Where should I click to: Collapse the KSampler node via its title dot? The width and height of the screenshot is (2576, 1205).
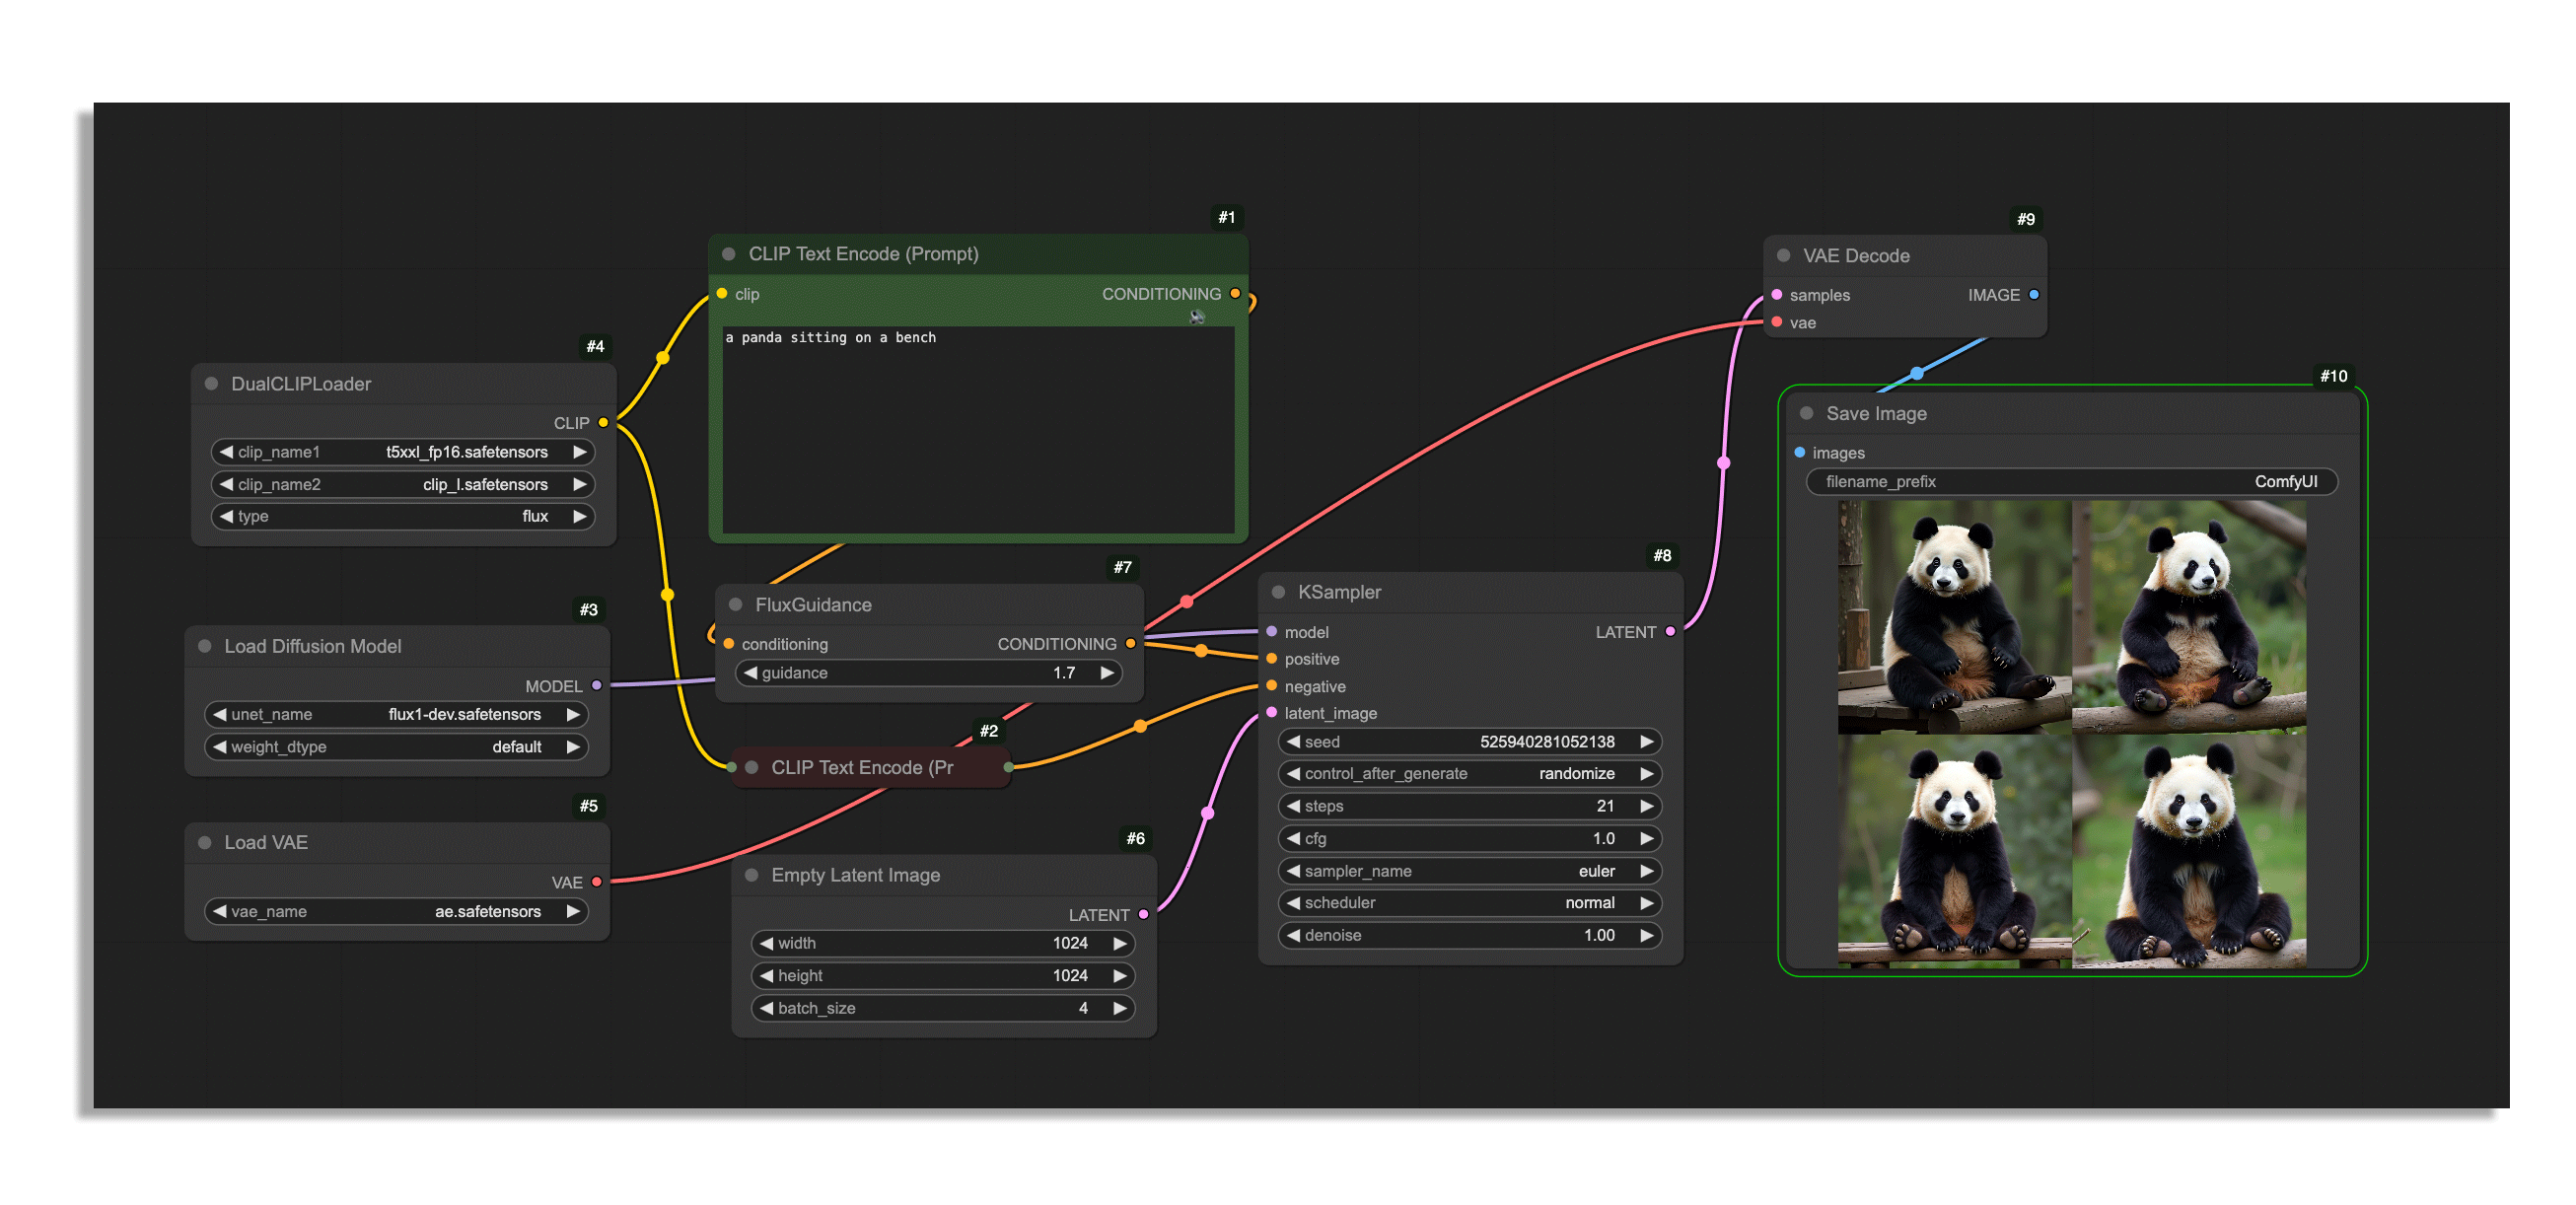point(1277,592)
